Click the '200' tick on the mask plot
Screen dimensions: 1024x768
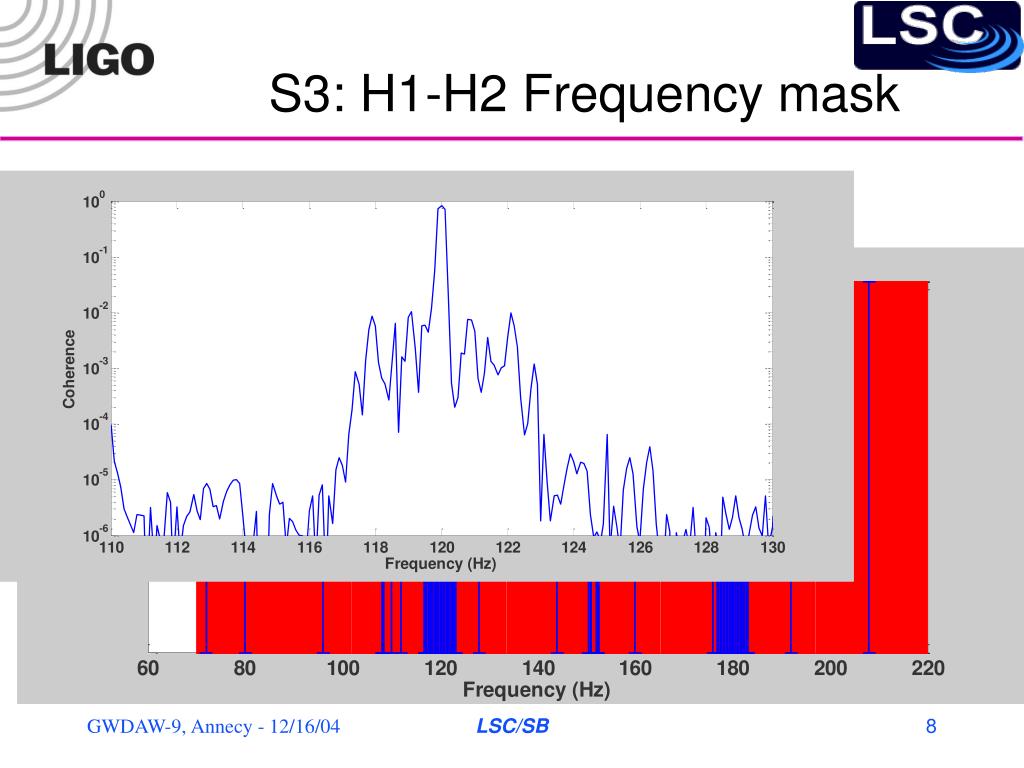830,668
